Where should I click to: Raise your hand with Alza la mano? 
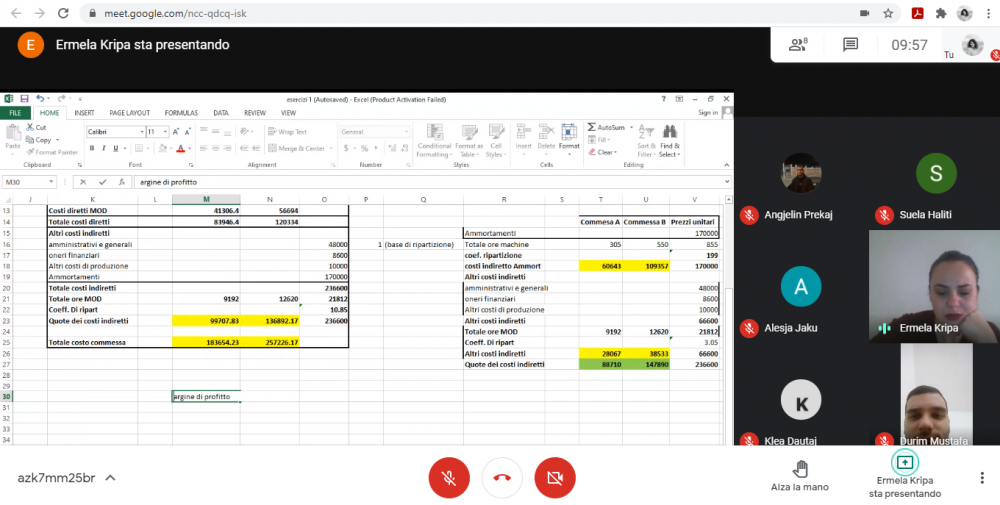800,477
